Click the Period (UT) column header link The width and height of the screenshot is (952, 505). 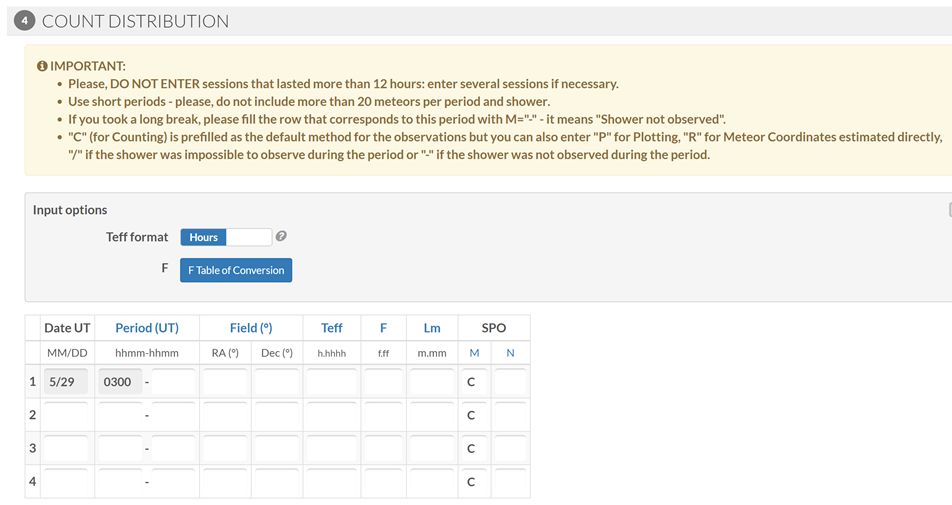pyautogui.click(x=147, y=328)
